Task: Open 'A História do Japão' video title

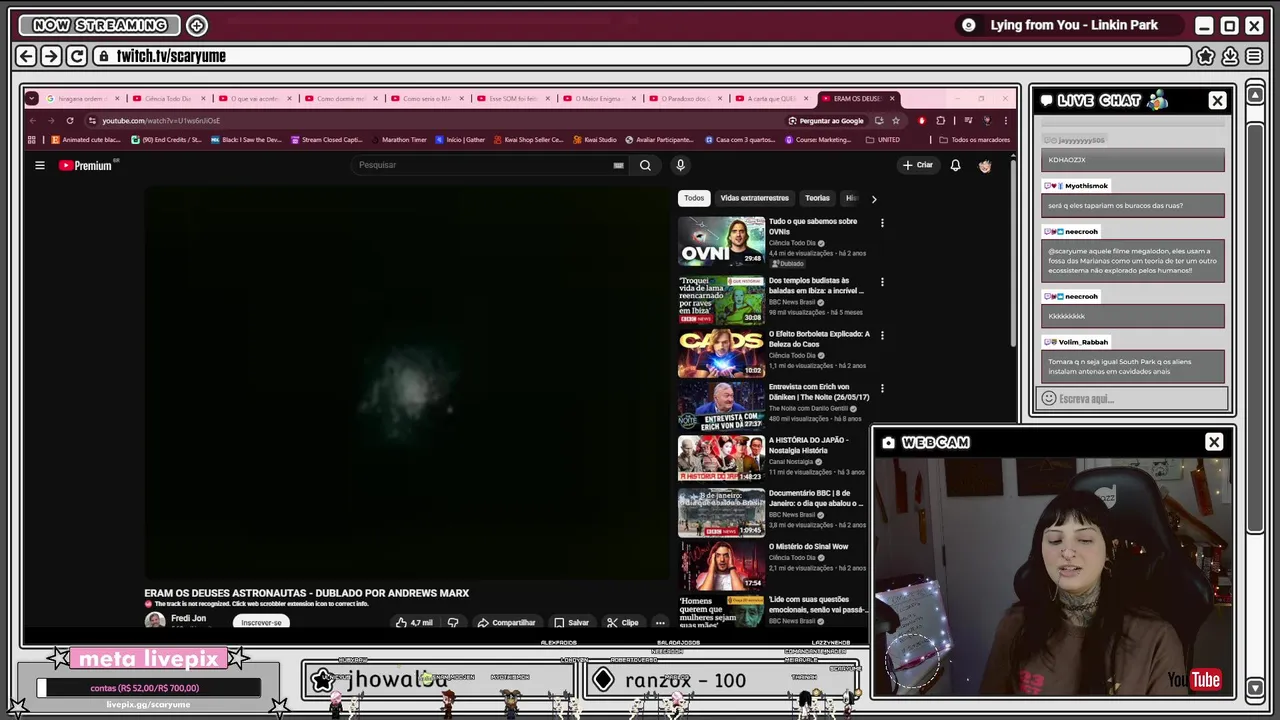Action: (808, 445)
